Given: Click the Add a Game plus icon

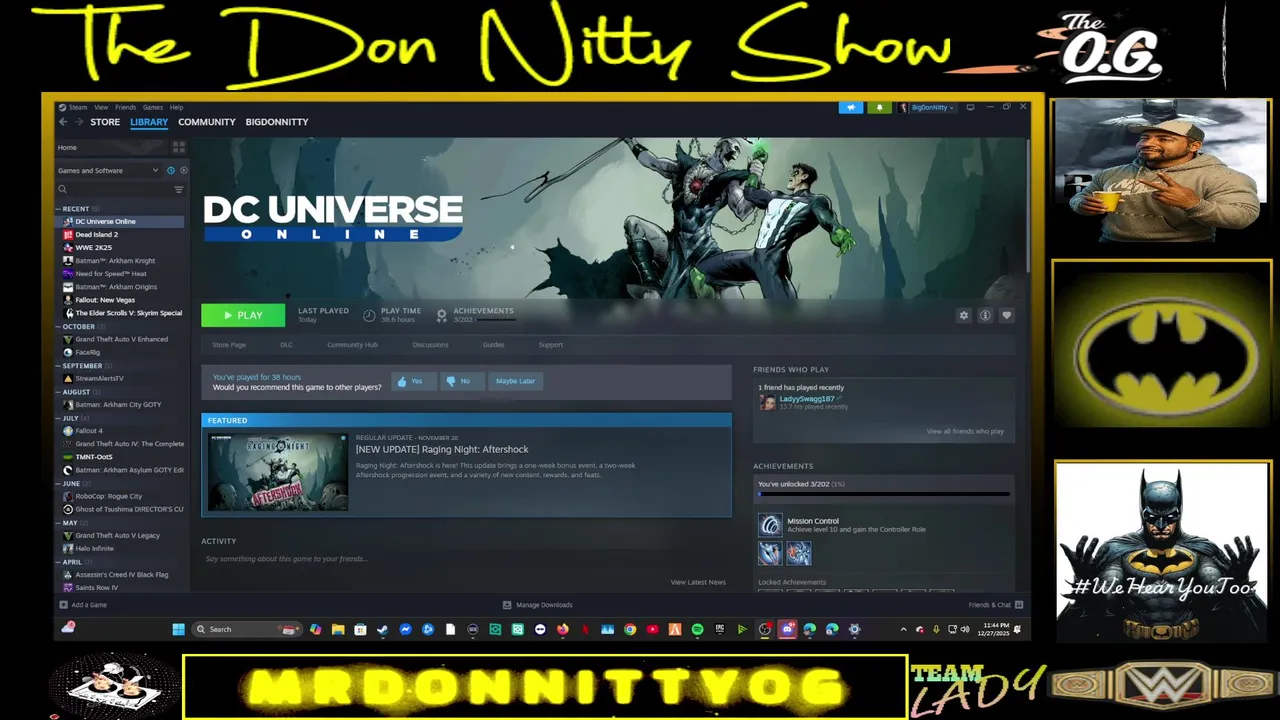Looking at the screenshot, I should pyautogui.click(x=63, y=605).
